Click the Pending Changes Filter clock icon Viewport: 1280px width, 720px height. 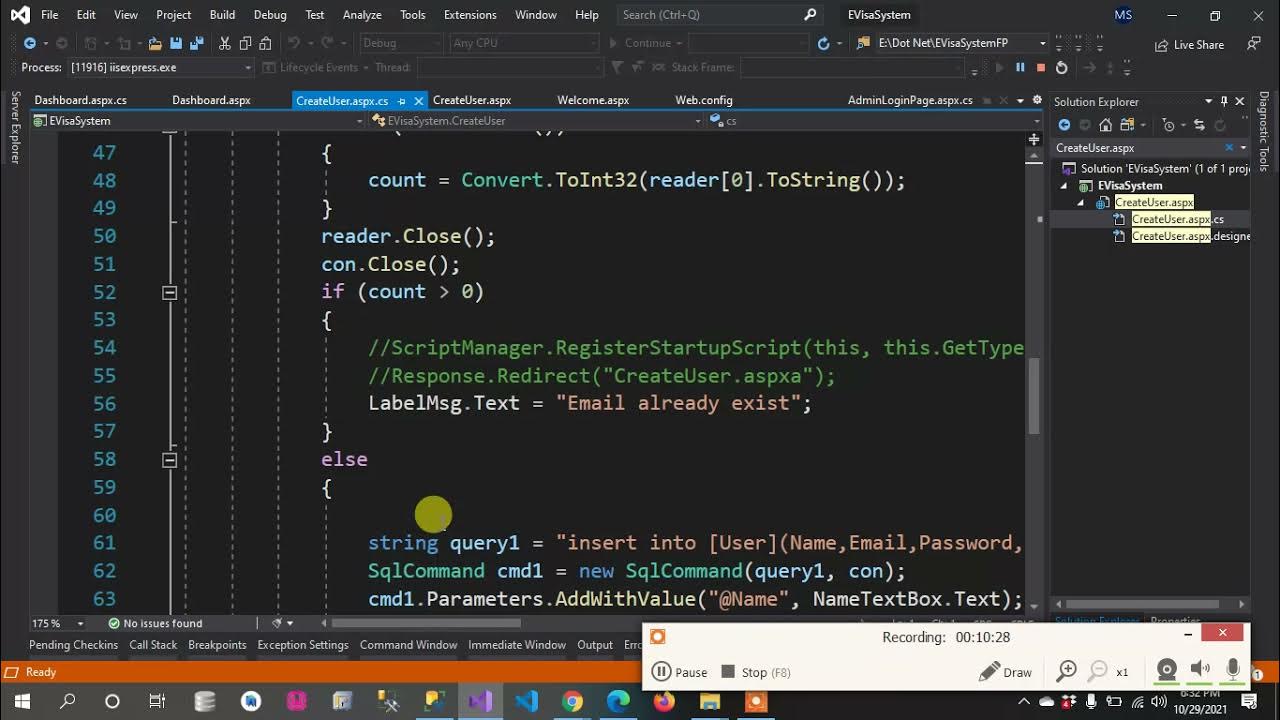pyautogui.click(x=1167, y=125)
